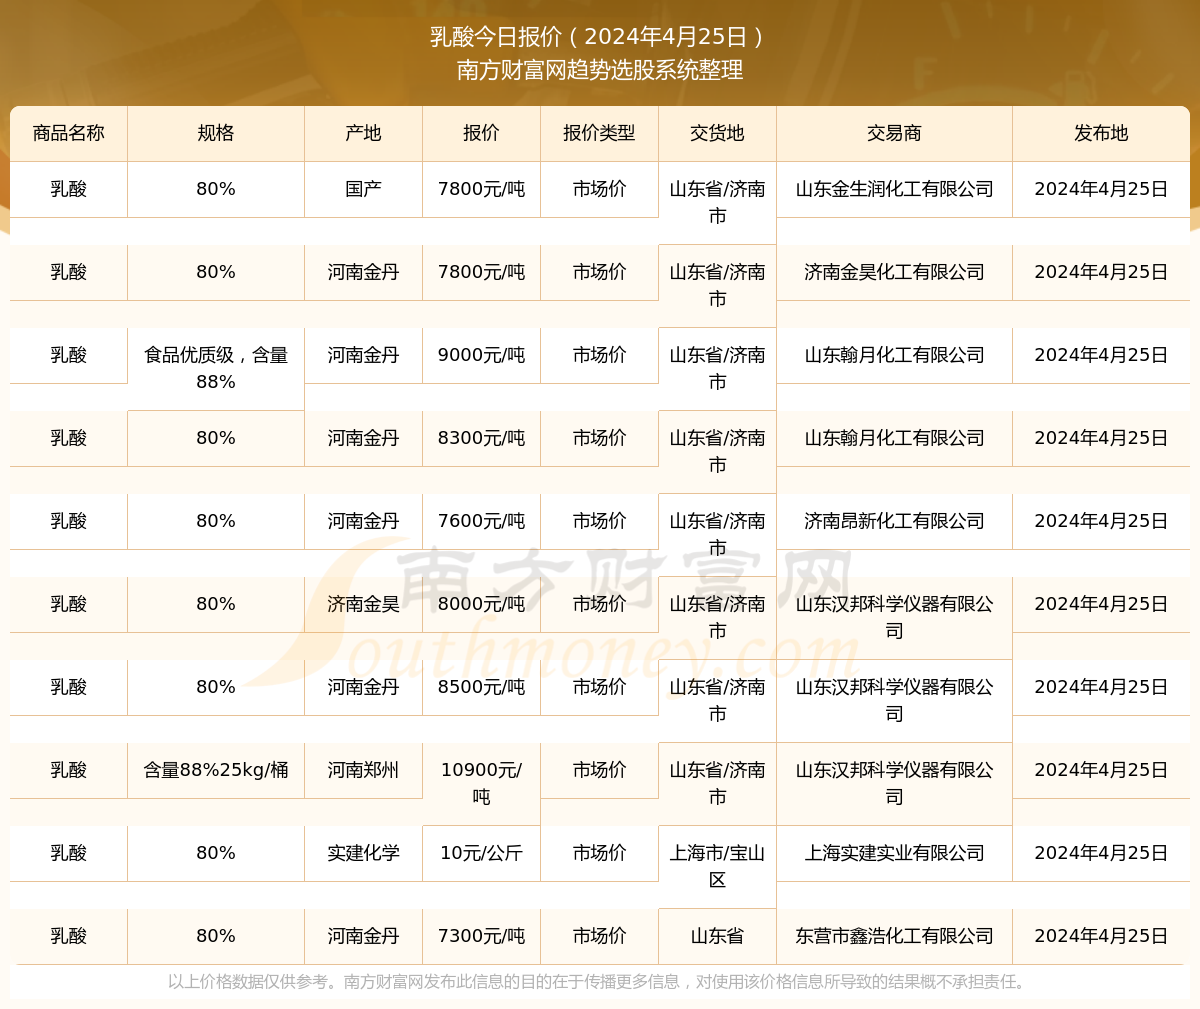Select the 国产 origin cell

364,189
